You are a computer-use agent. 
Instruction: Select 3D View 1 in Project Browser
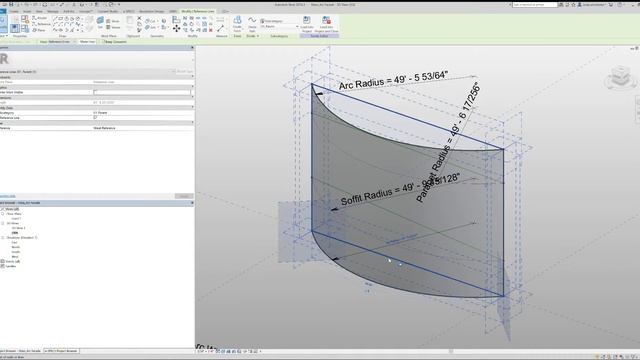click(x=18, y=228)
